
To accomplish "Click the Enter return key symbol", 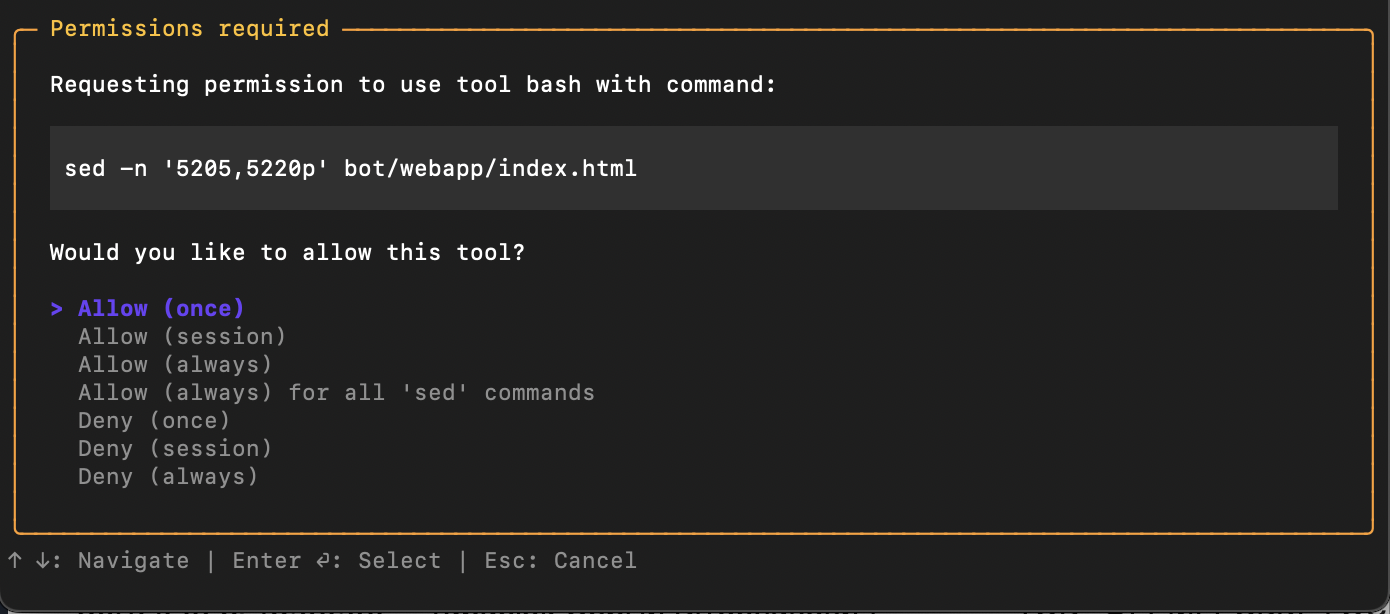I will pyautogui.click(x=322, y=561).
